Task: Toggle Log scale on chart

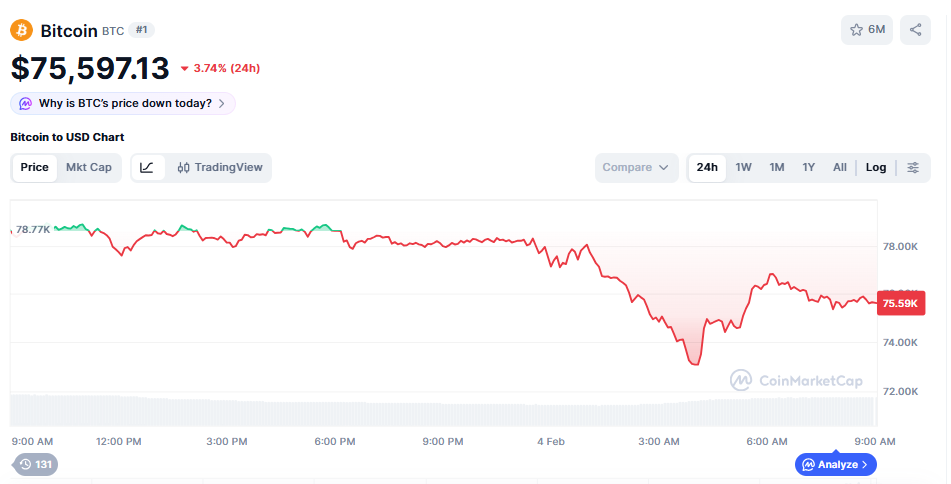Action: coord(876,168)
